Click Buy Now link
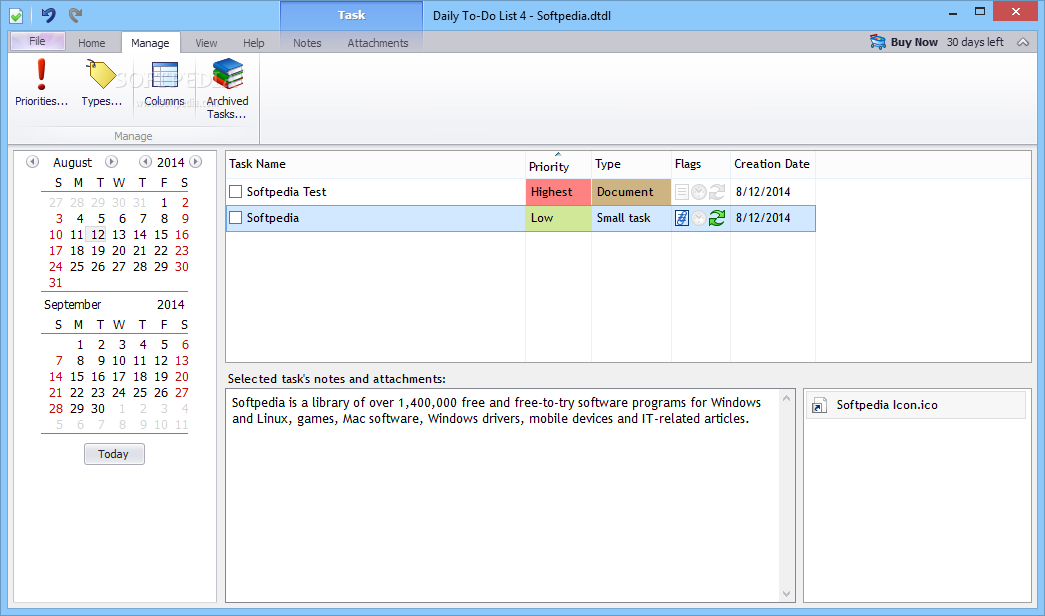This screenshot has height=616, width=1045. pyautogui.click(x=914, y=42)
